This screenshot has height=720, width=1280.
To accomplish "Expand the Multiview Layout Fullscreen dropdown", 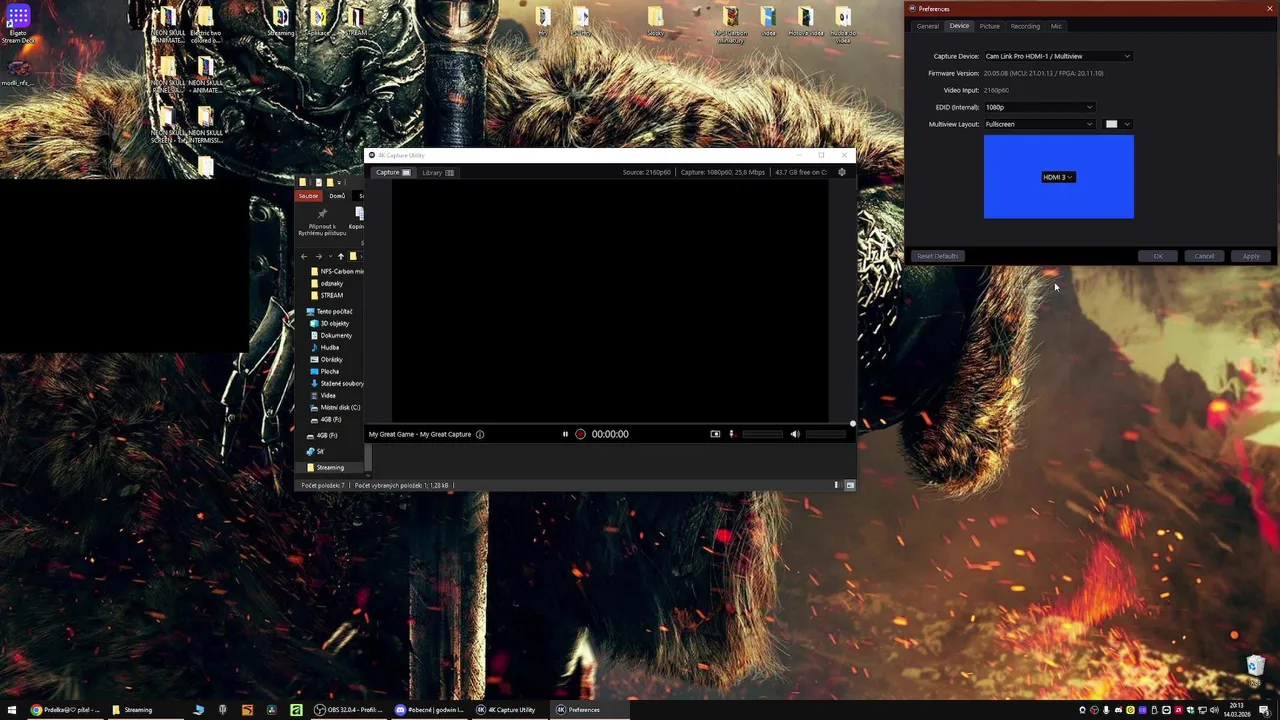I will pyautogui.click(x=1039, y=124).
